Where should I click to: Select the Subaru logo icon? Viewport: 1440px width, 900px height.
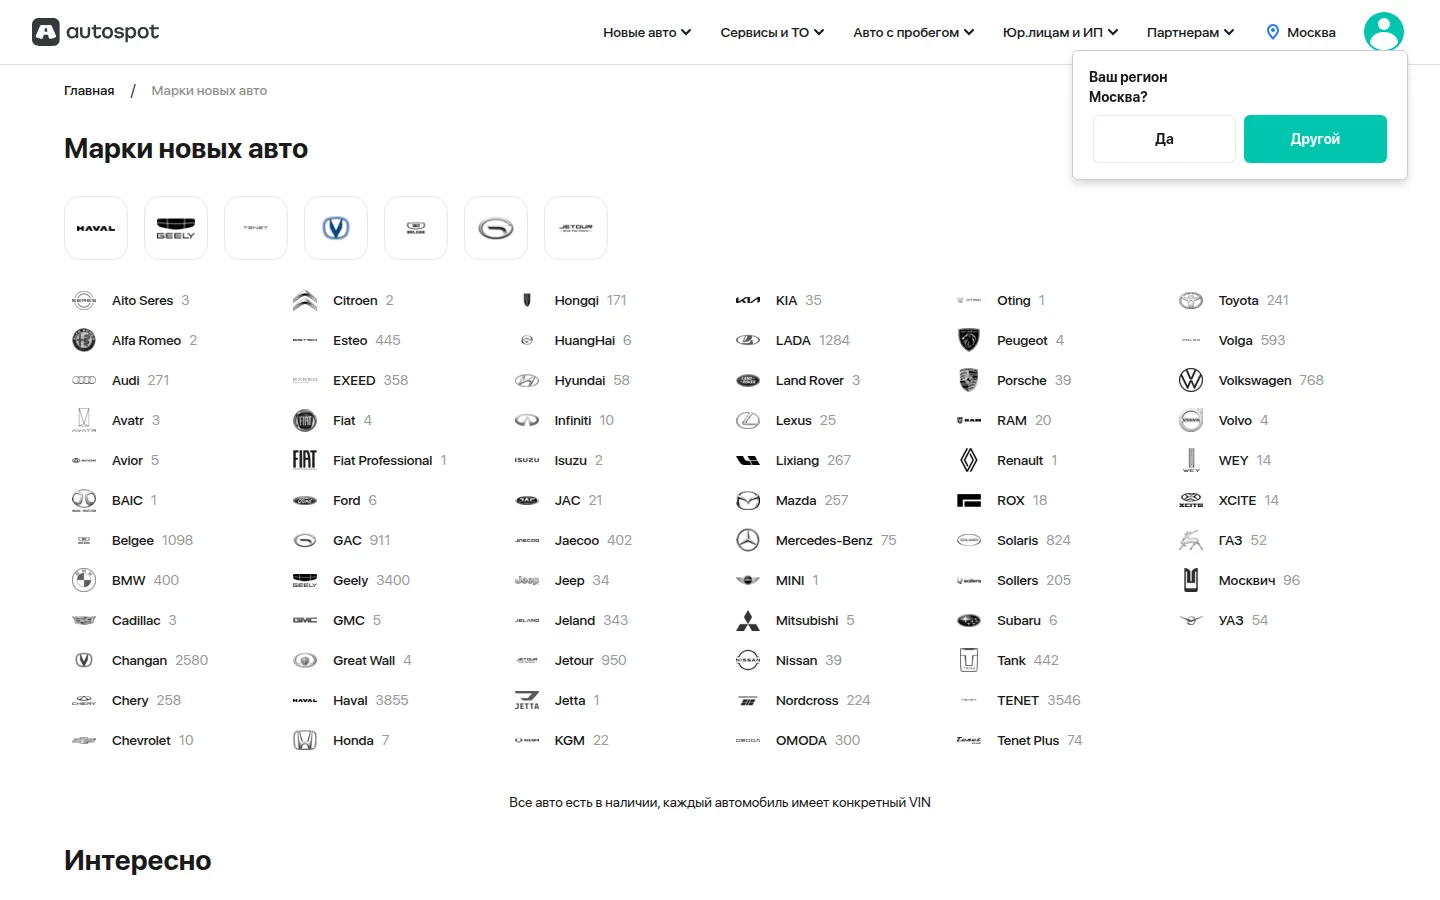[x=969, y=620]
